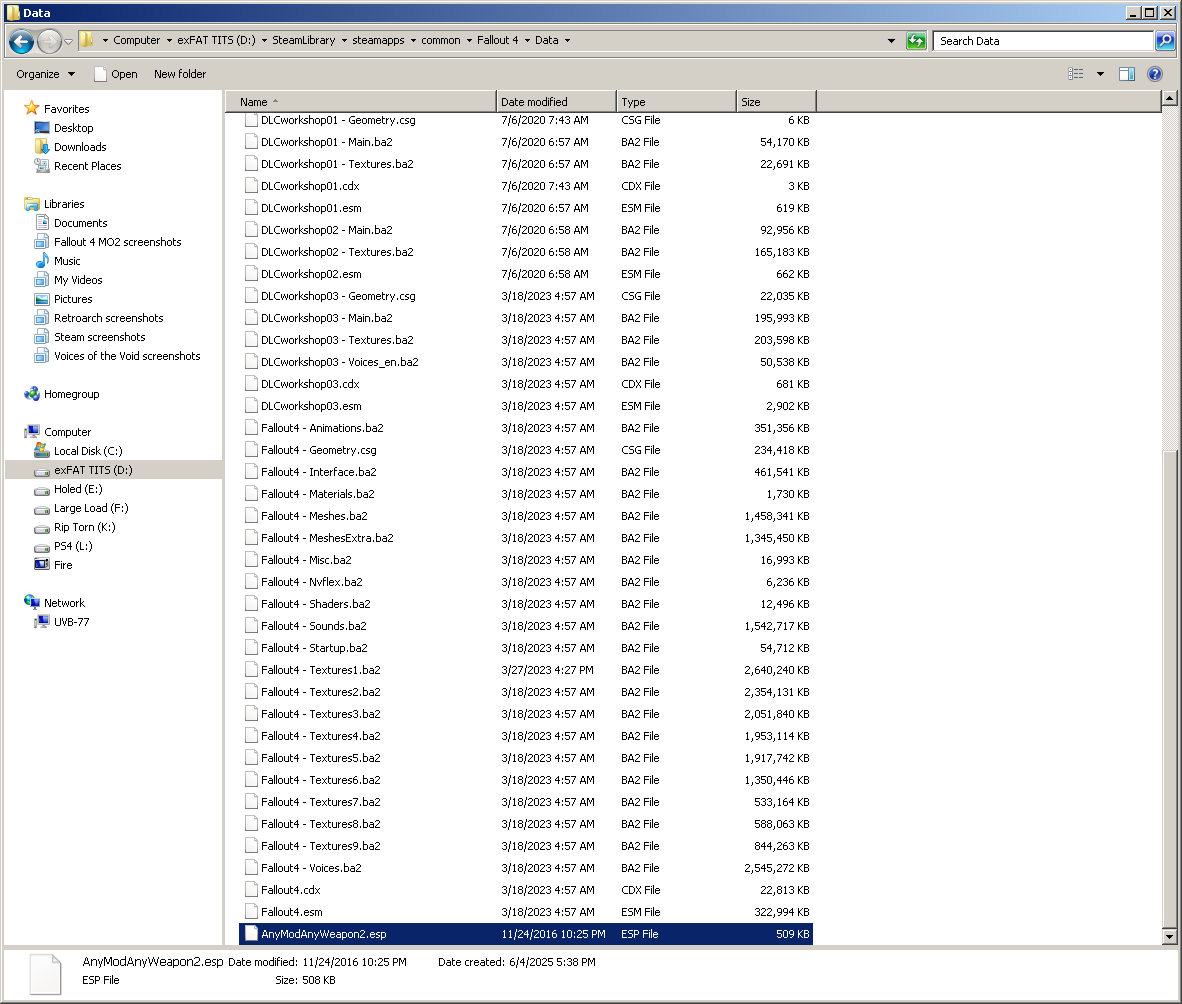Expand dropdown arrow after Computer breadcrumb

(x=169, y=41)
